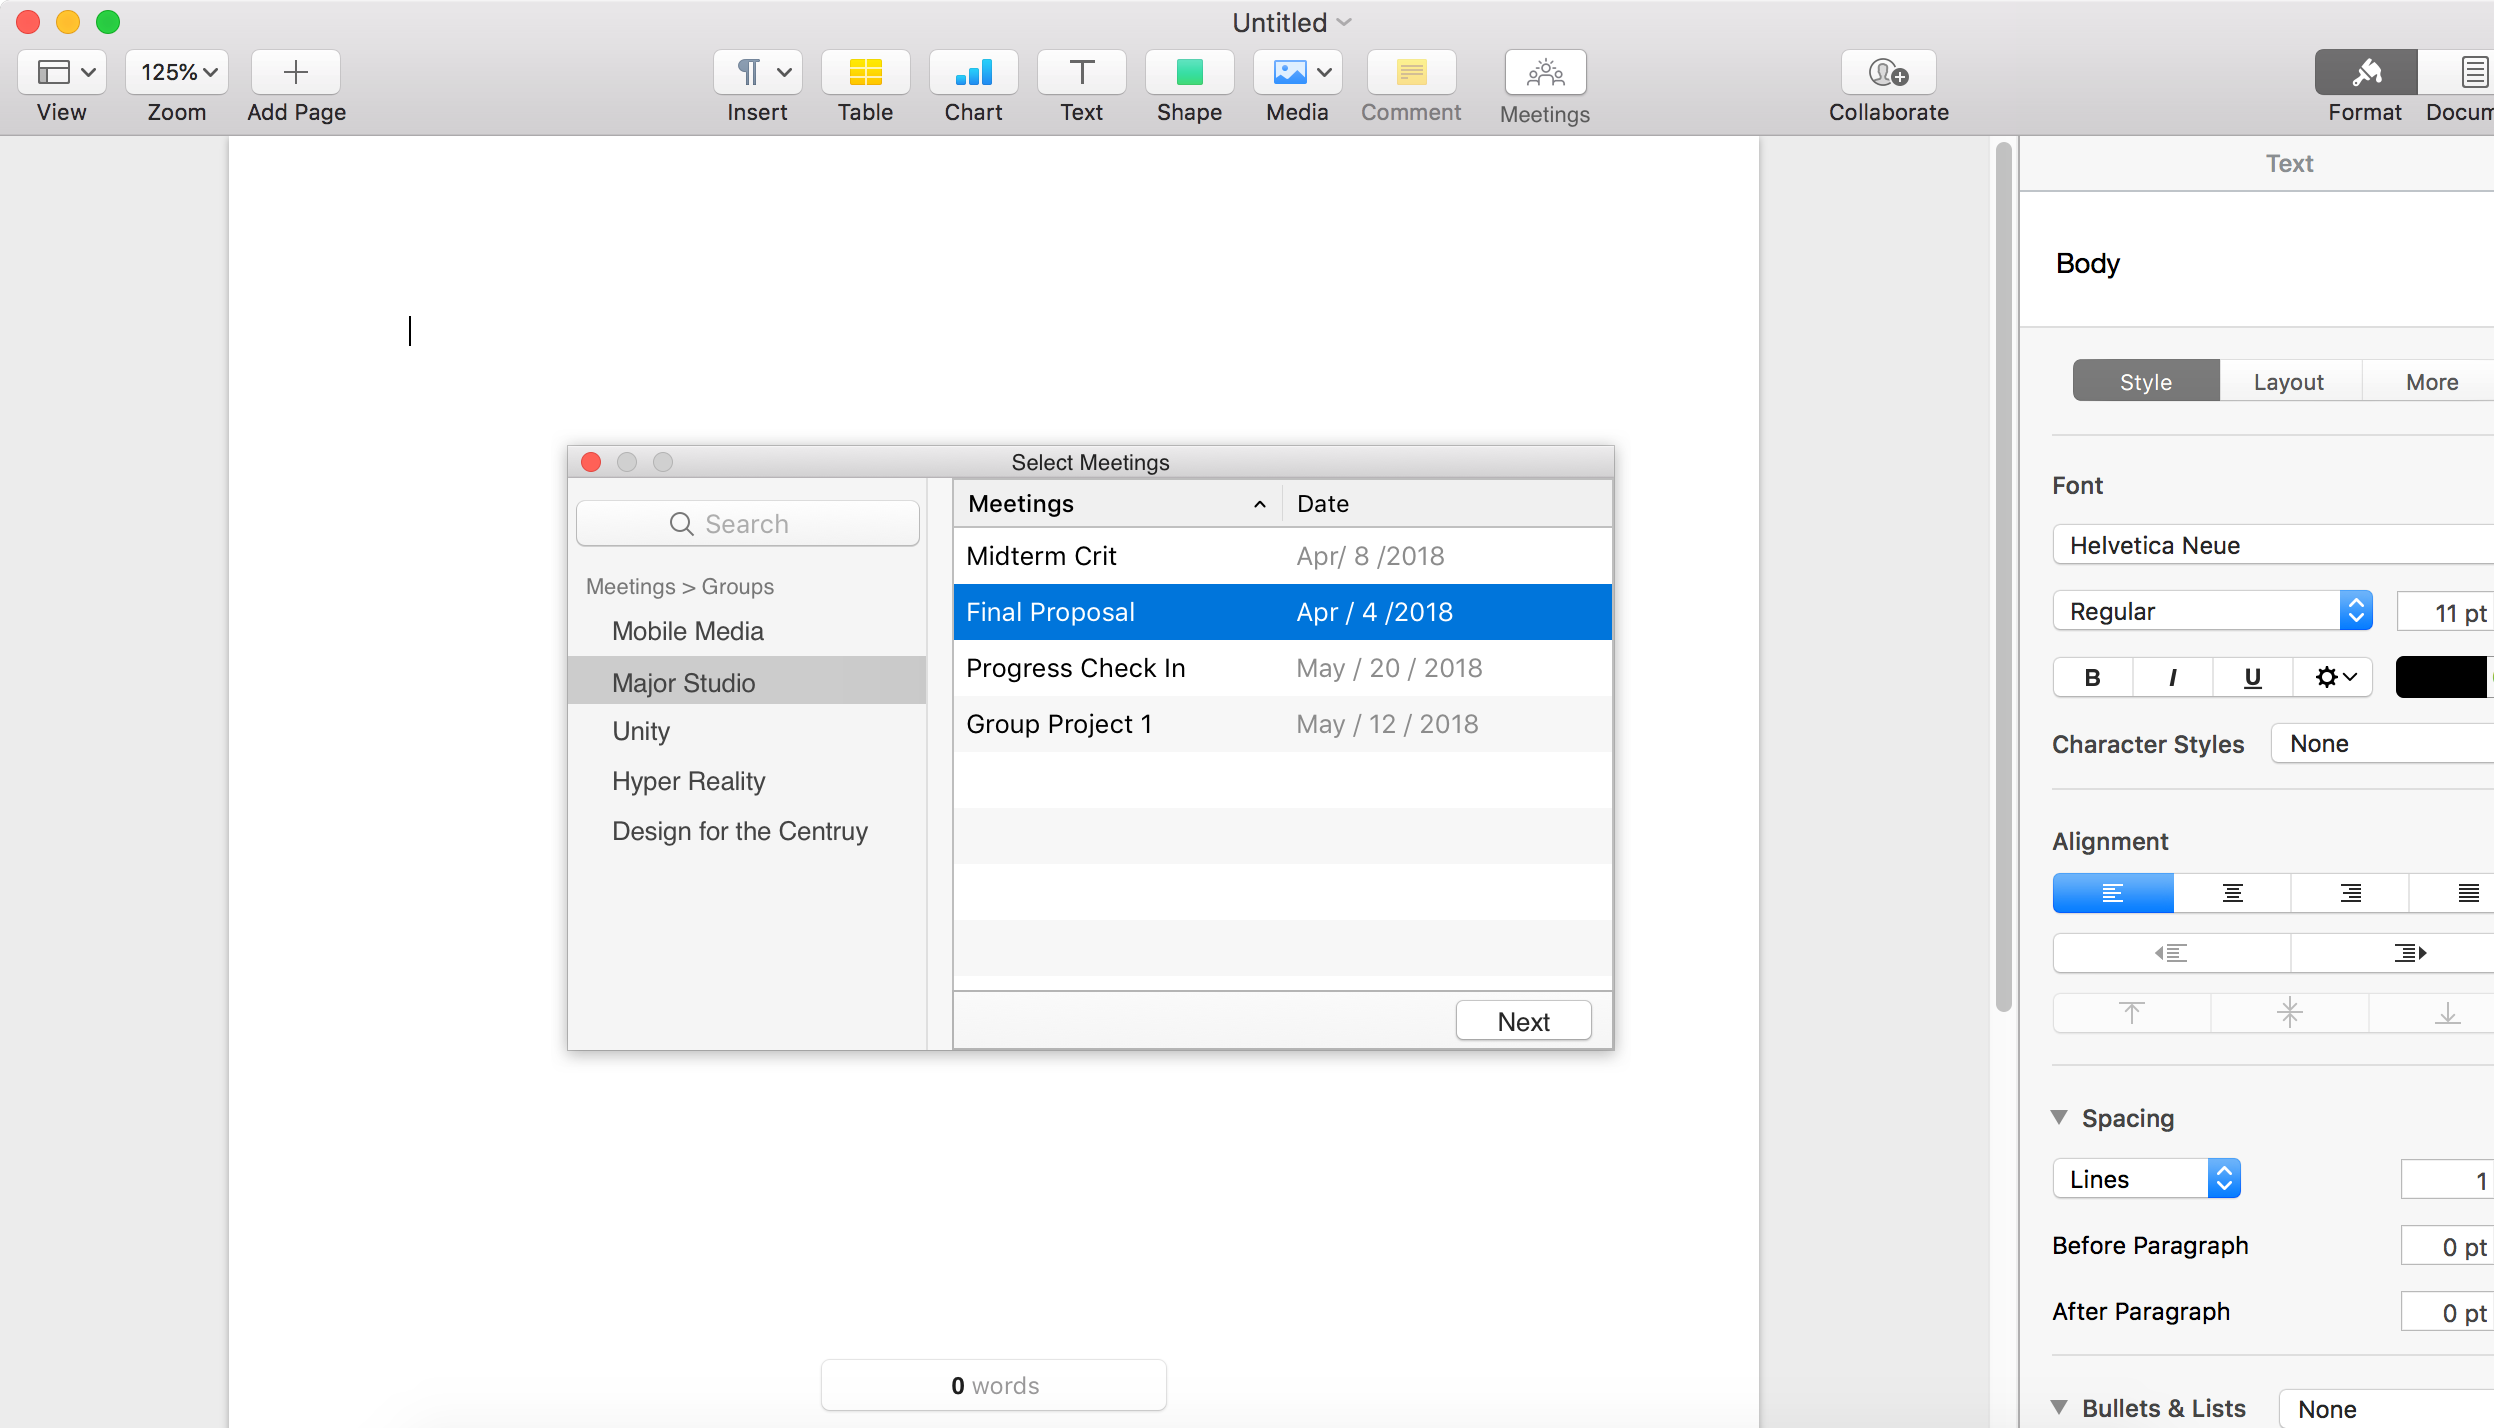The height and width of the screenshot is (1428, 2494).
Task: Open the Meetings toolbar icon
Action: (x=1545, y=73)
